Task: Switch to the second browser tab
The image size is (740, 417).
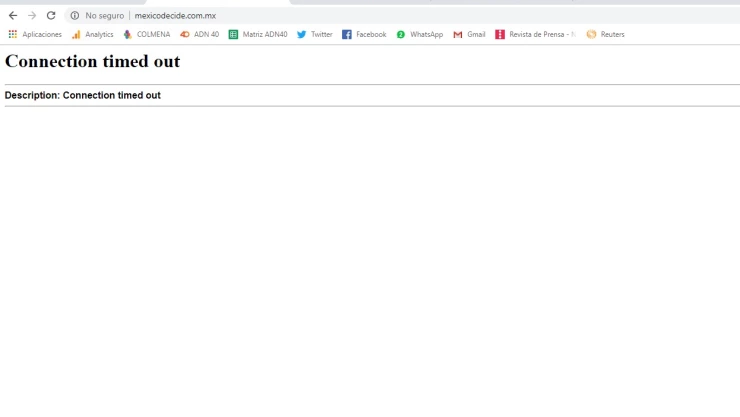Action: pyautogui.click(x=400, y=2)
